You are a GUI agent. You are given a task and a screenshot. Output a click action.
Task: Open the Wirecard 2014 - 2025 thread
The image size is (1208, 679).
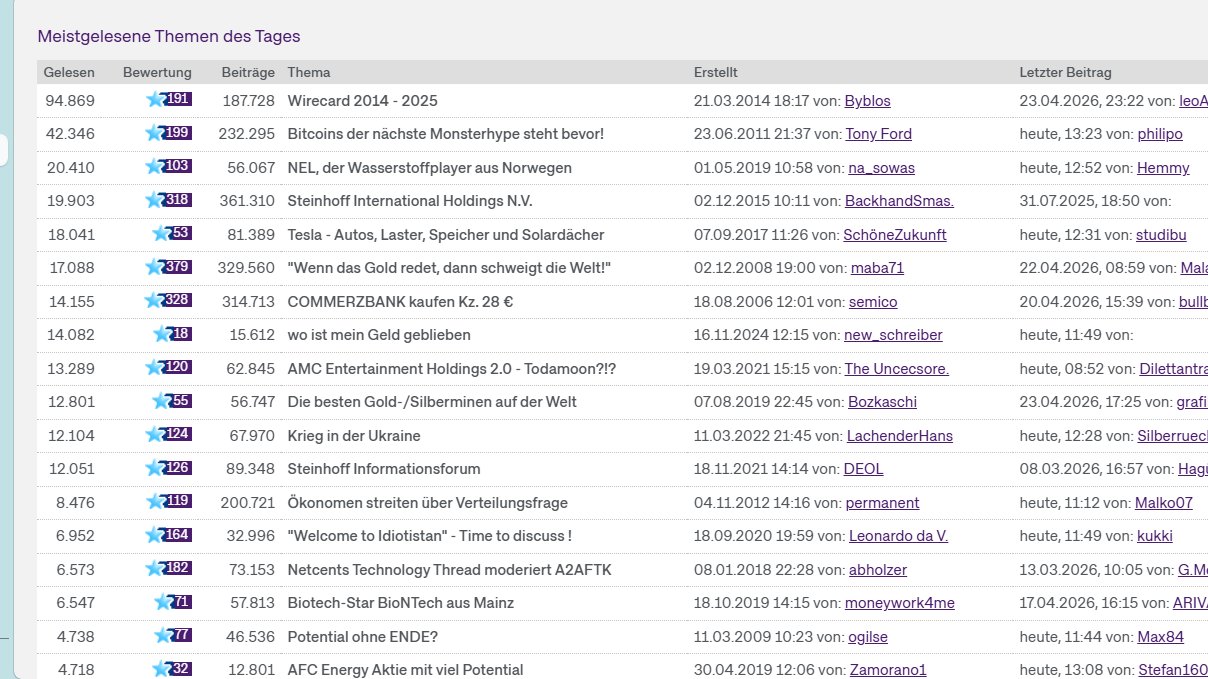point(362,101)
